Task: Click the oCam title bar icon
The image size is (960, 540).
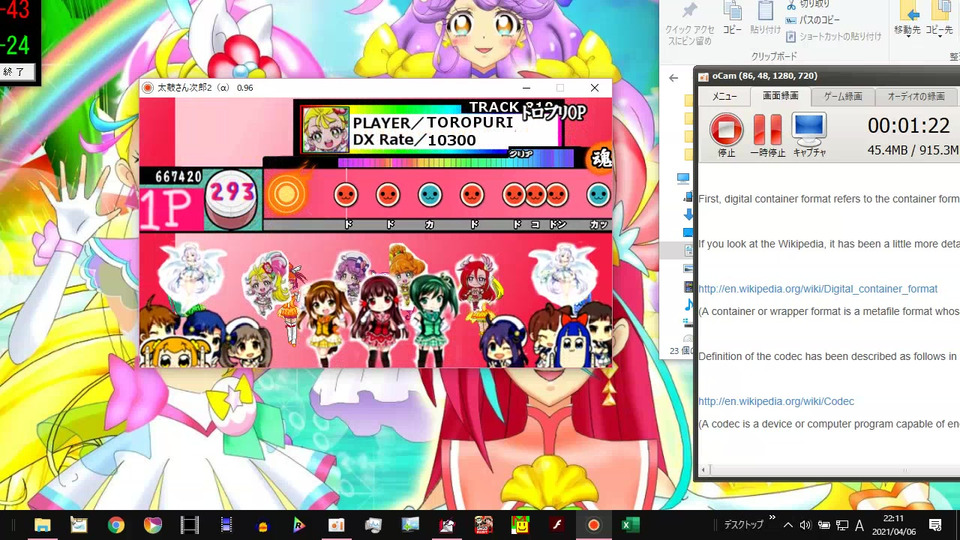Action: click(703, 77)
